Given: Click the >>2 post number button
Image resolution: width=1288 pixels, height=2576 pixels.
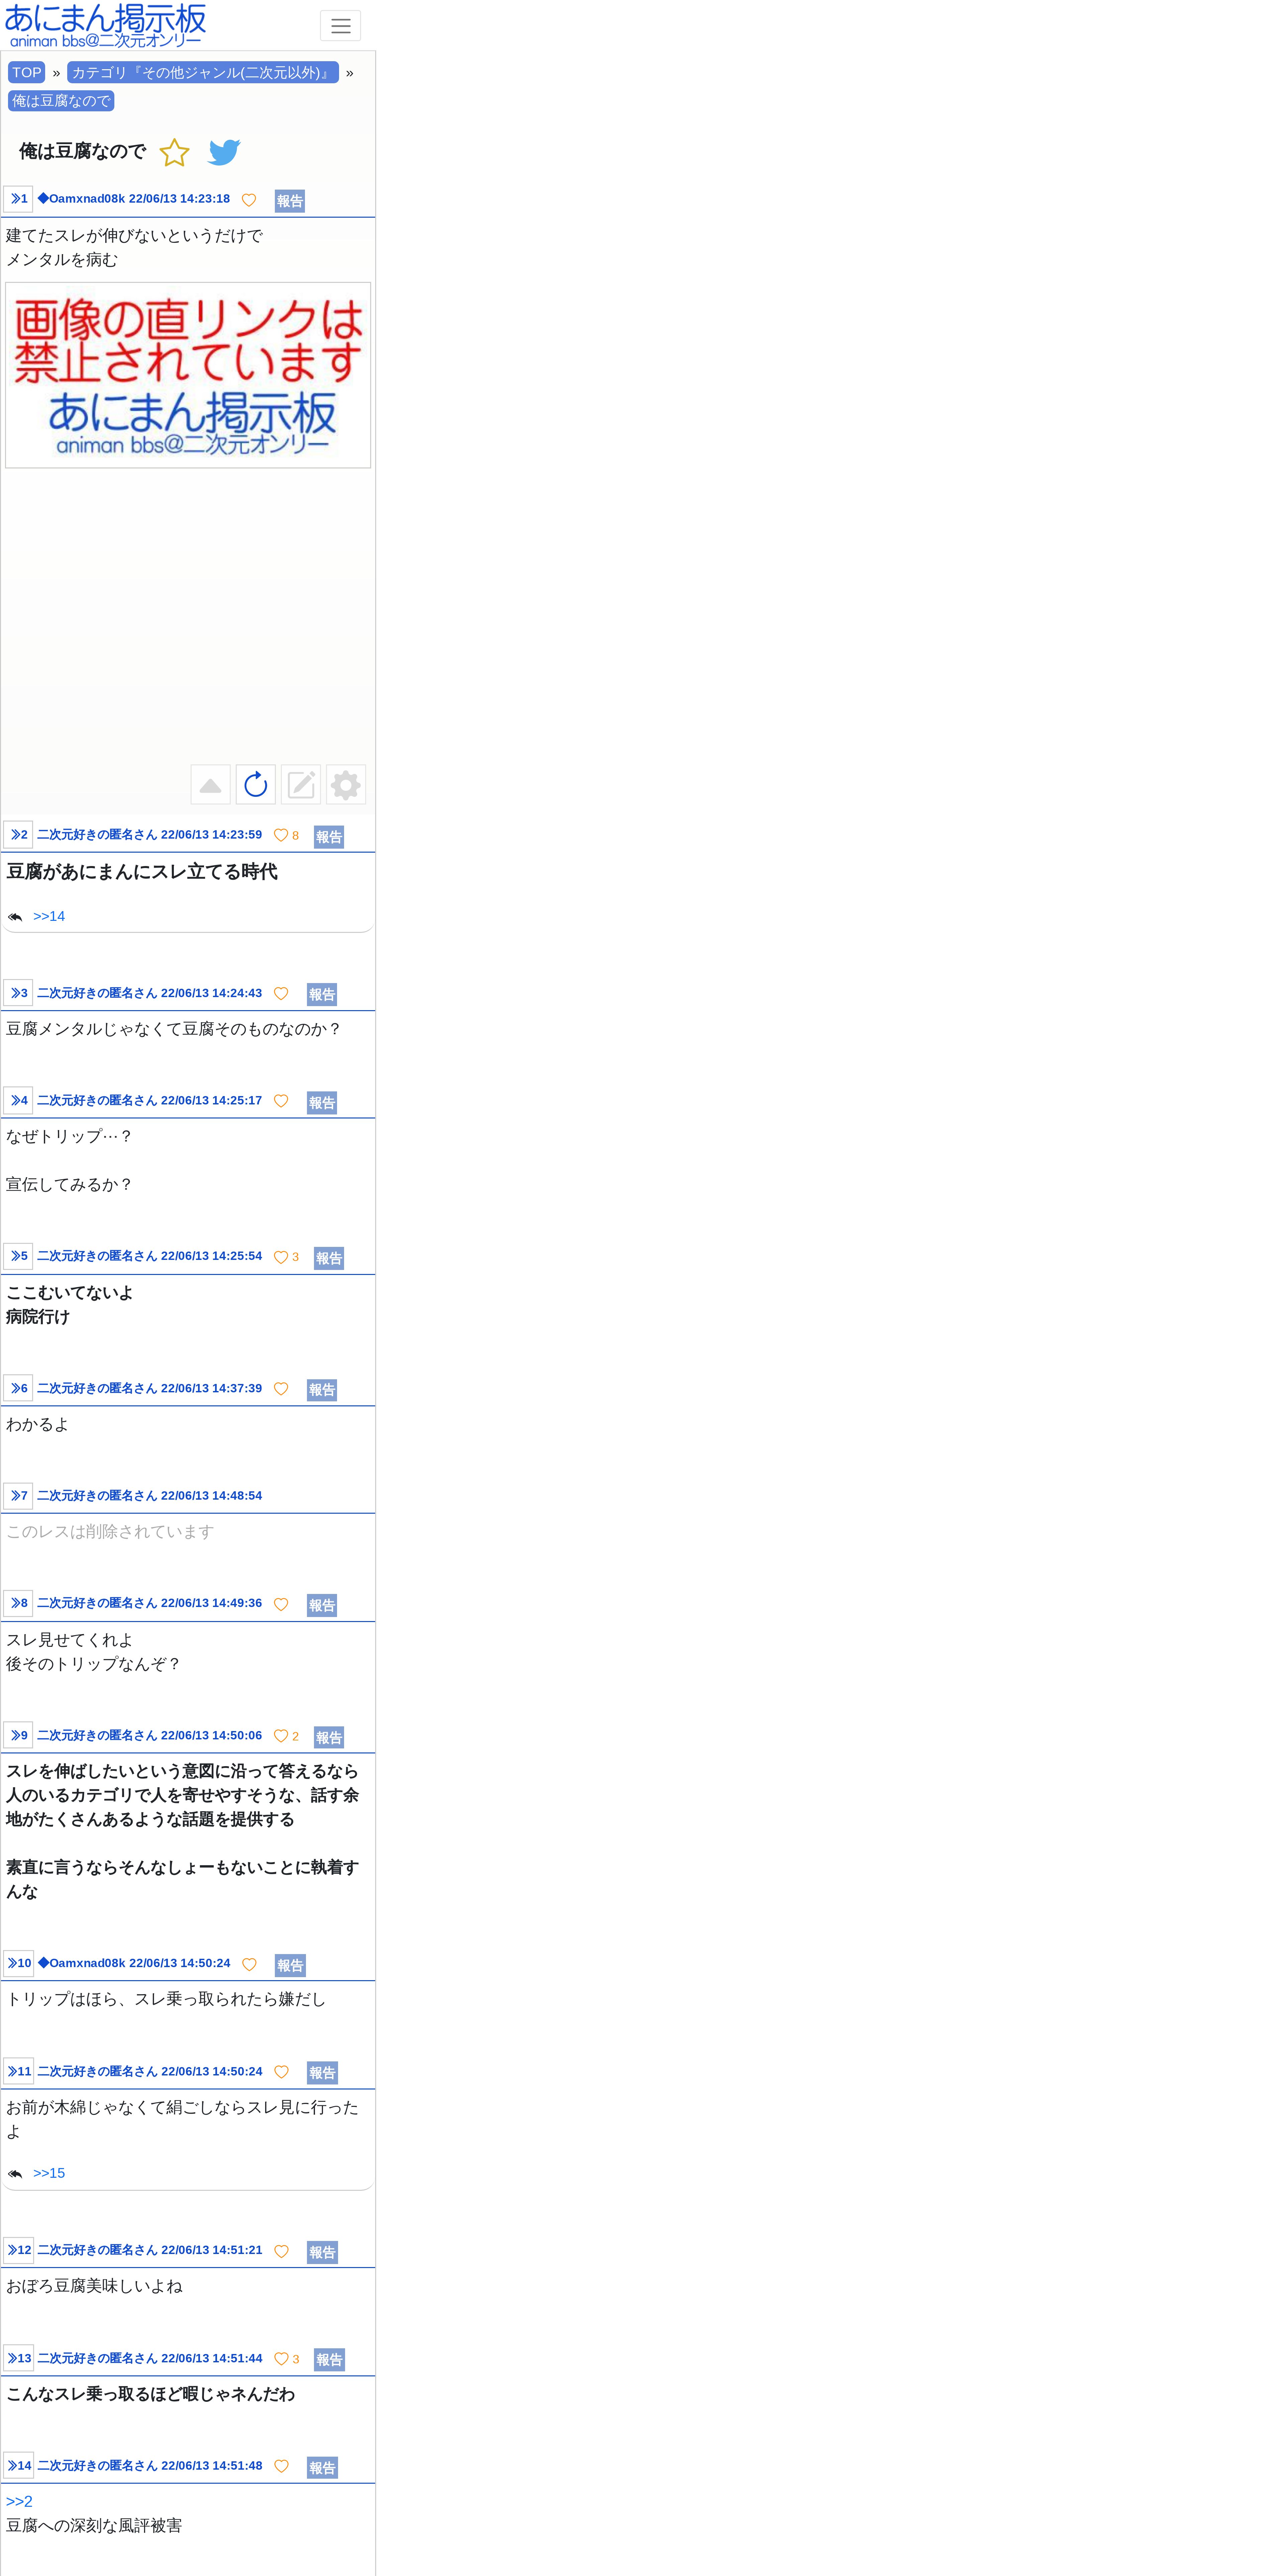Looking at the screenshot, I should point(18,835).
